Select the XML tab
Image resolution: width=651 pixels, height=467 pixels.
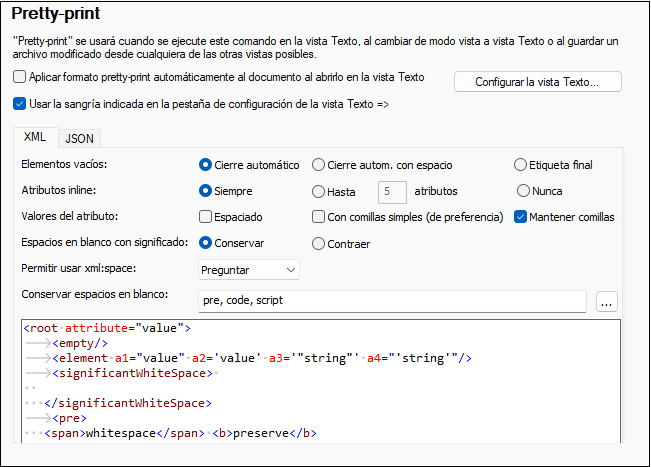[34, 137]
